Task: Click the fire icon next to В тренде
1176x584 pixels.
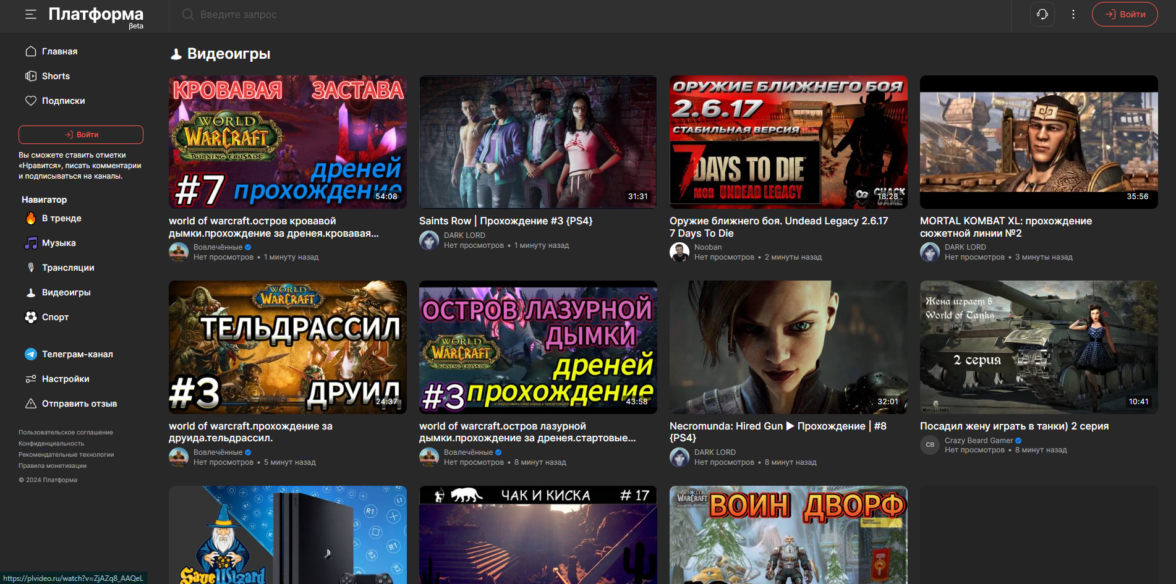Action: click(31, 219)
